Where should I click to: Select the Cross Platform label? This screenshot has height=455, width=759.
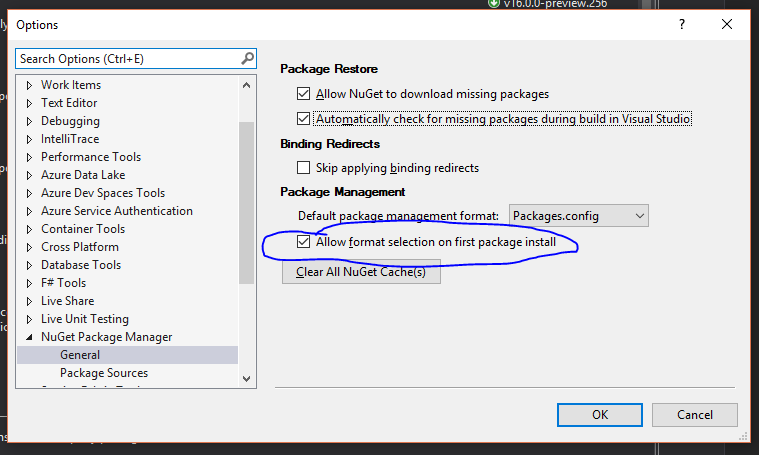[x=80, y=247]
